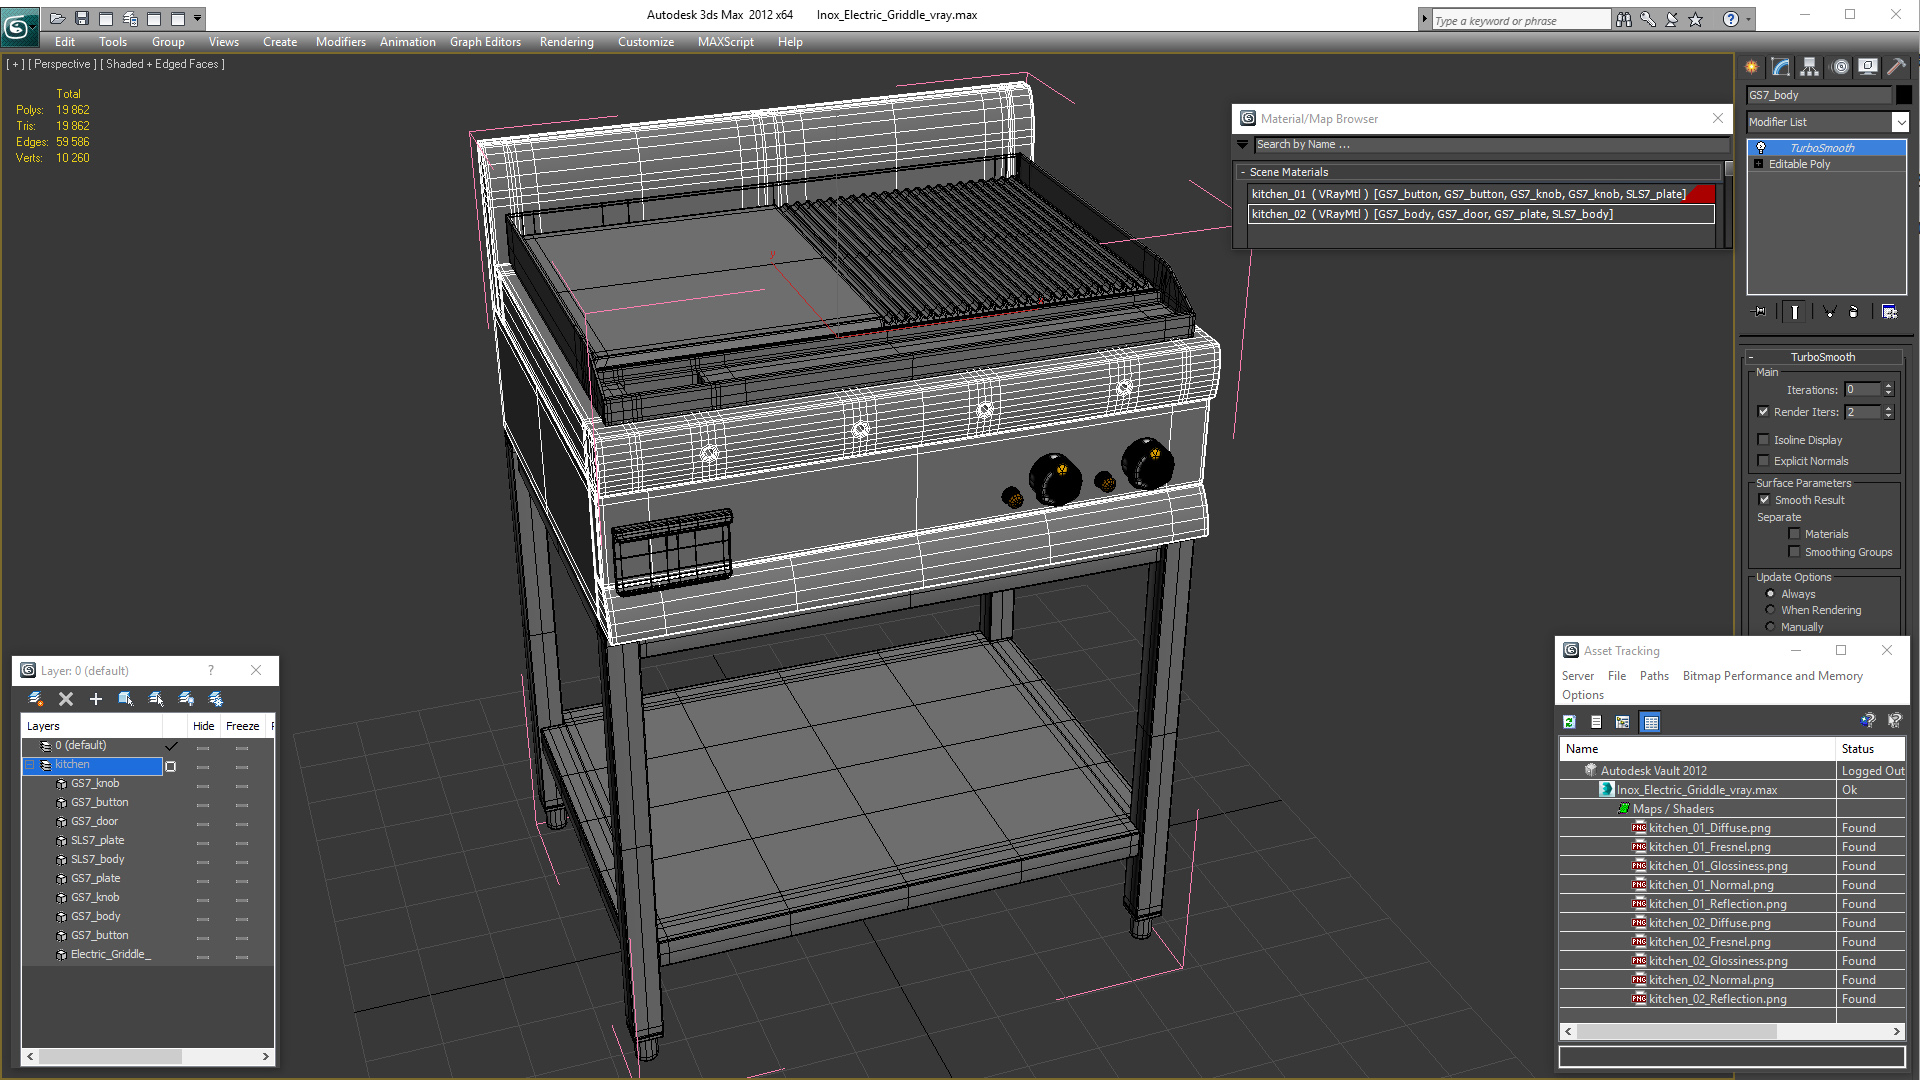Enable Separate by Smoothing Groups checkbox

(x=1794, y=551)
